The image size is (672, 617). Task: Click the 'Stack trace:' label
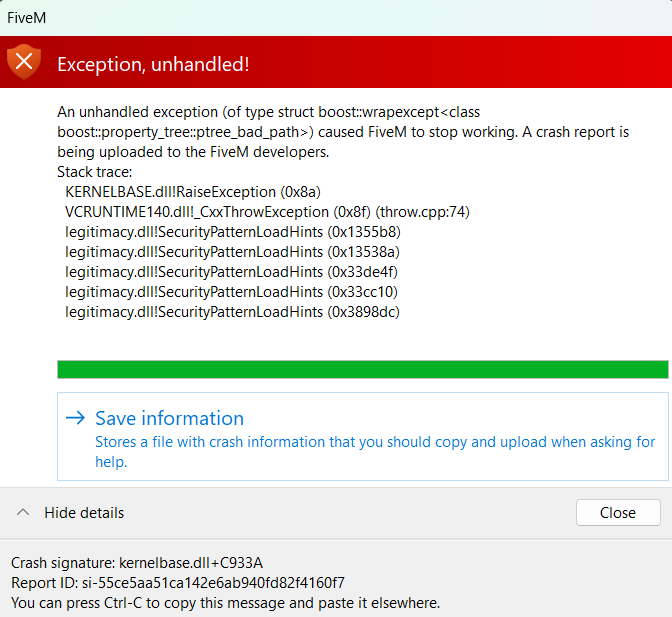[x=95, y=172]
